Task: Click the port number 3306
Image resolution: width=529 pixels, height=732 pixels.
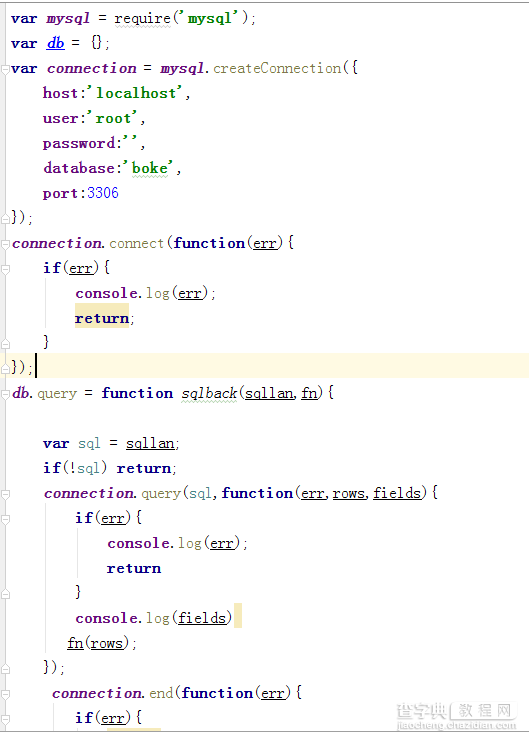Action: 103,193
